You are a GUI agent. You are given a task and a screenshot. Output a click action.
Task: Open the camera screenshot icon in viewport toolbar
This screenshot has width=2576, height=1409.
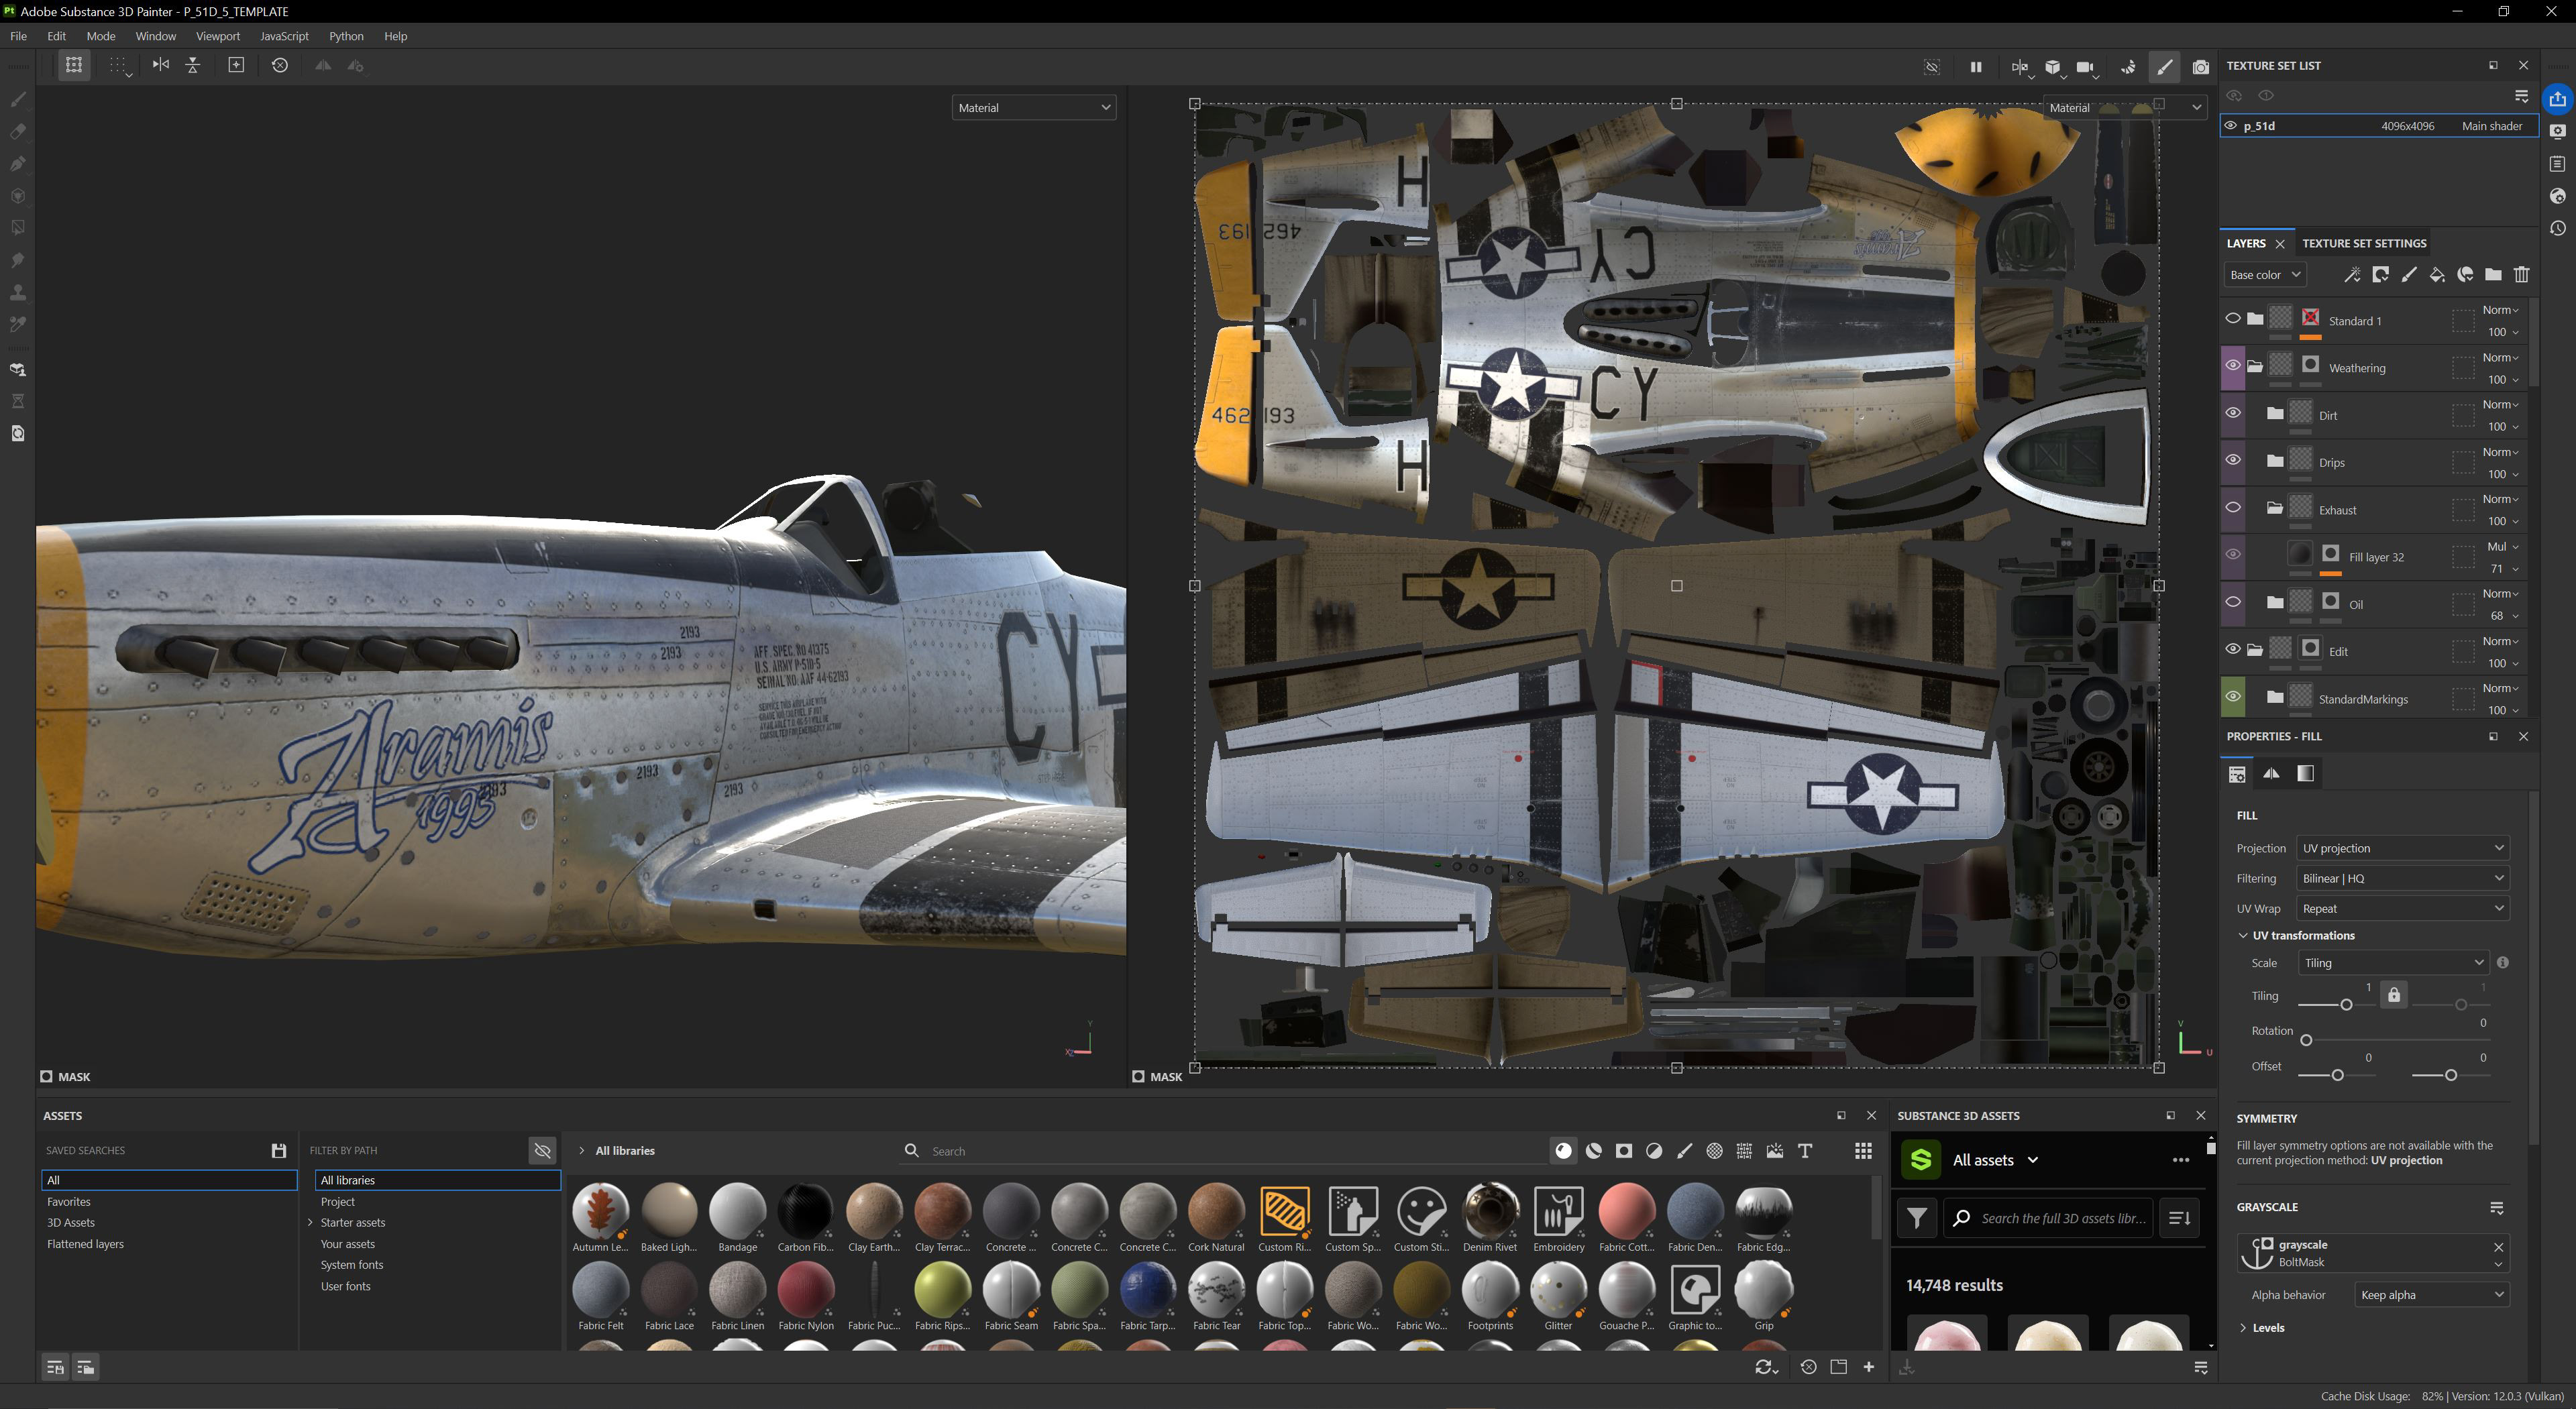2200,67
